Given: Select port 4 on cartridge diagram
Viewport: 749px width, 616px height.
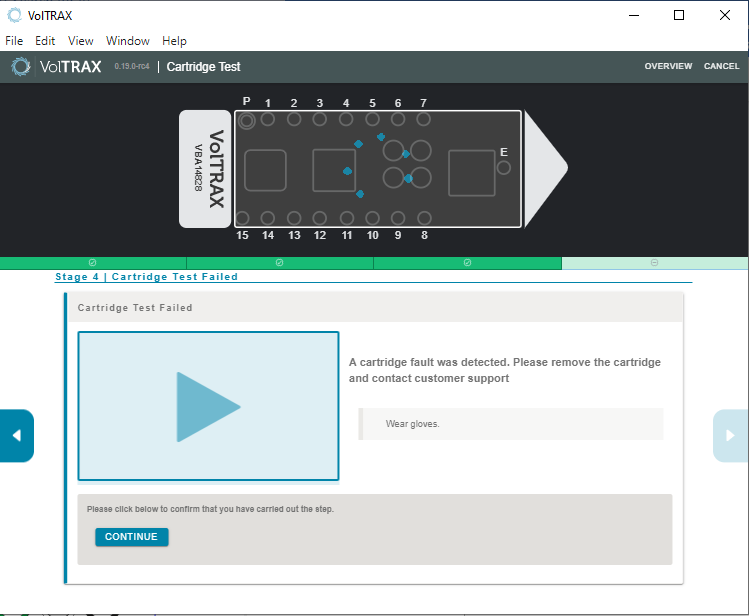Looking at the screenshot, I should (346, 119).
